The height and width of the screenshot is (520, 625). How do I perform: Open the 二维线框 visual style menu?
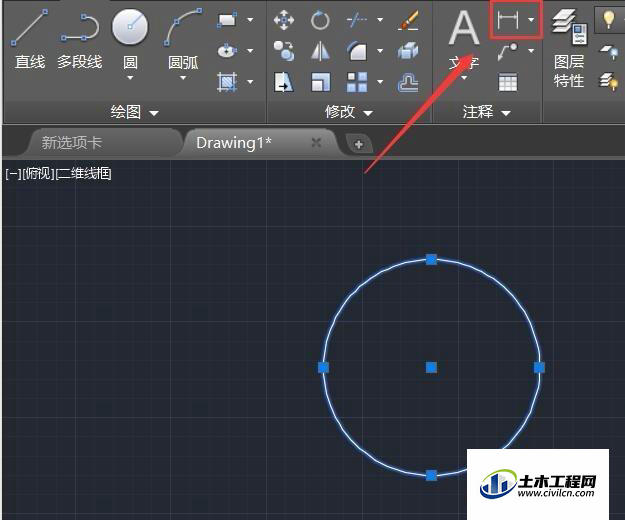84,174
